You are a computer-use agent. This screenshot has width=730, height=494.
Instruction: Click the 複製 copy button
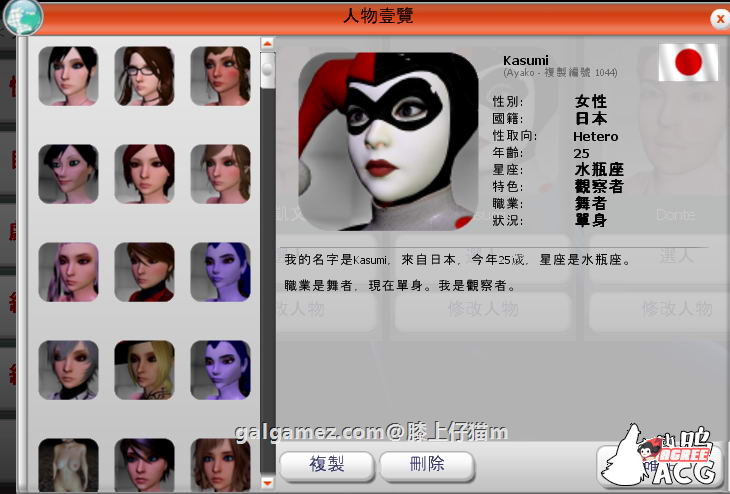click(327, 465)
